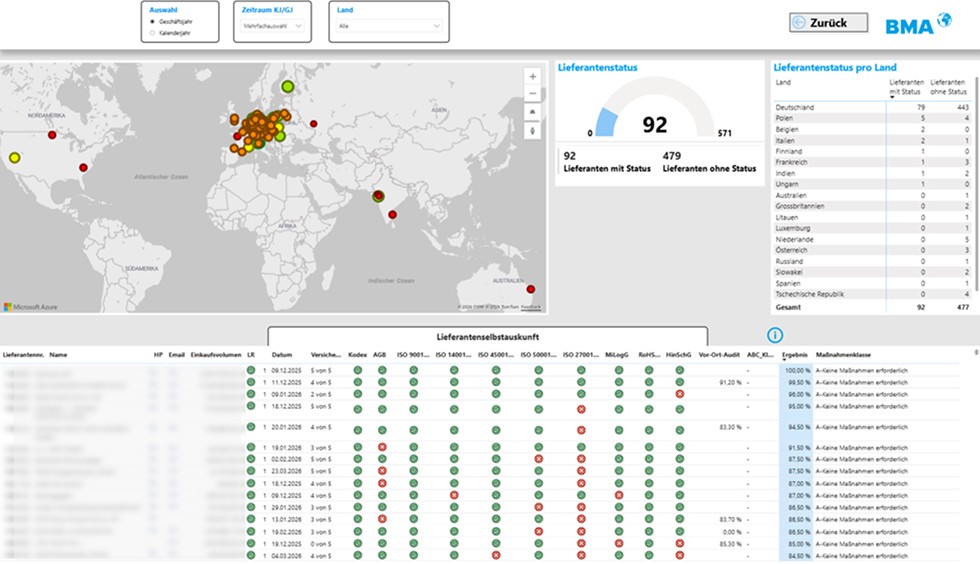Viewport: 980px width, 564px height.
Task: Select the Finnland row in country table
Action: point(872,151)
